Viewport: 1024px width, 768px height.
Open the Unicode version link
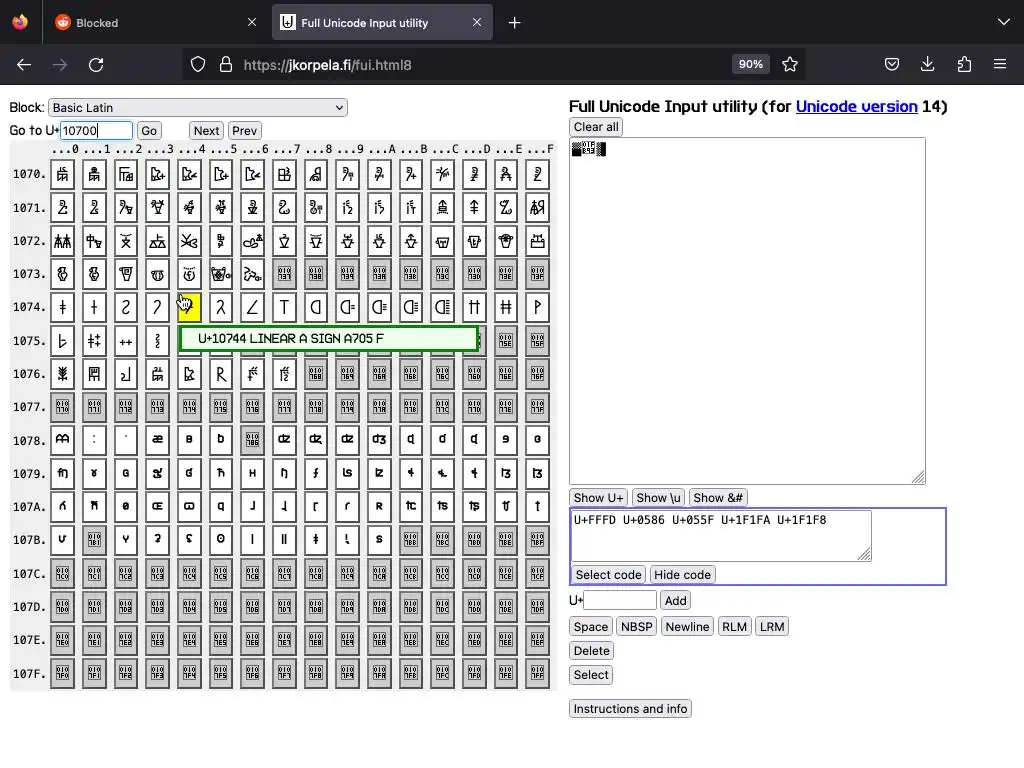tap(856, 106)
